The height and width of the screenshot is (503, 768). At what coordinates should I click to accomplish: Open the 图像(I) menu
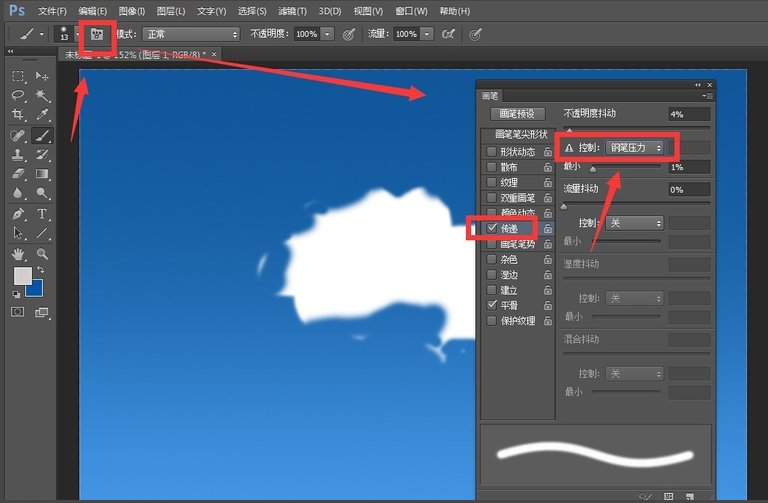coord(132,11)
